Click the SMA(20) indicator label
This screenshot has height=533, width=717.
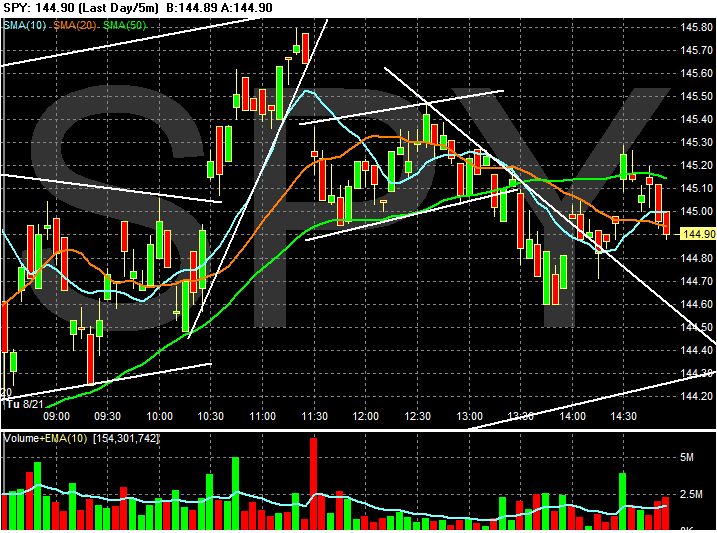(x=75, y=26)
